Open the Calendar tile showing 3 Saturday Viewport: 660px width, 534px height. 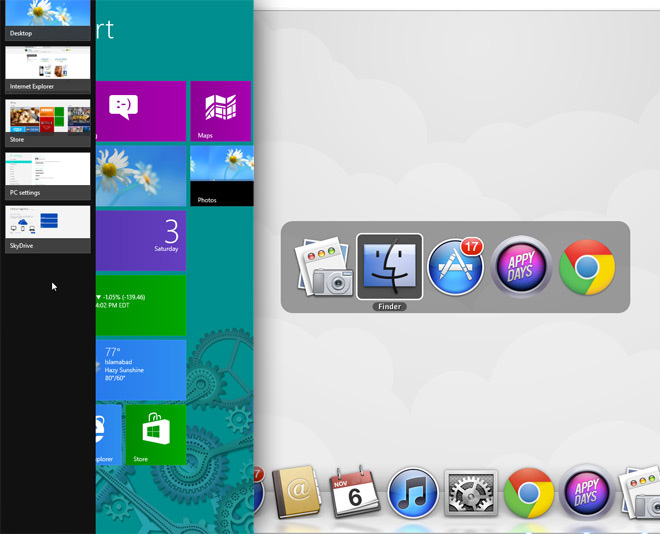(x=141, y=241)
